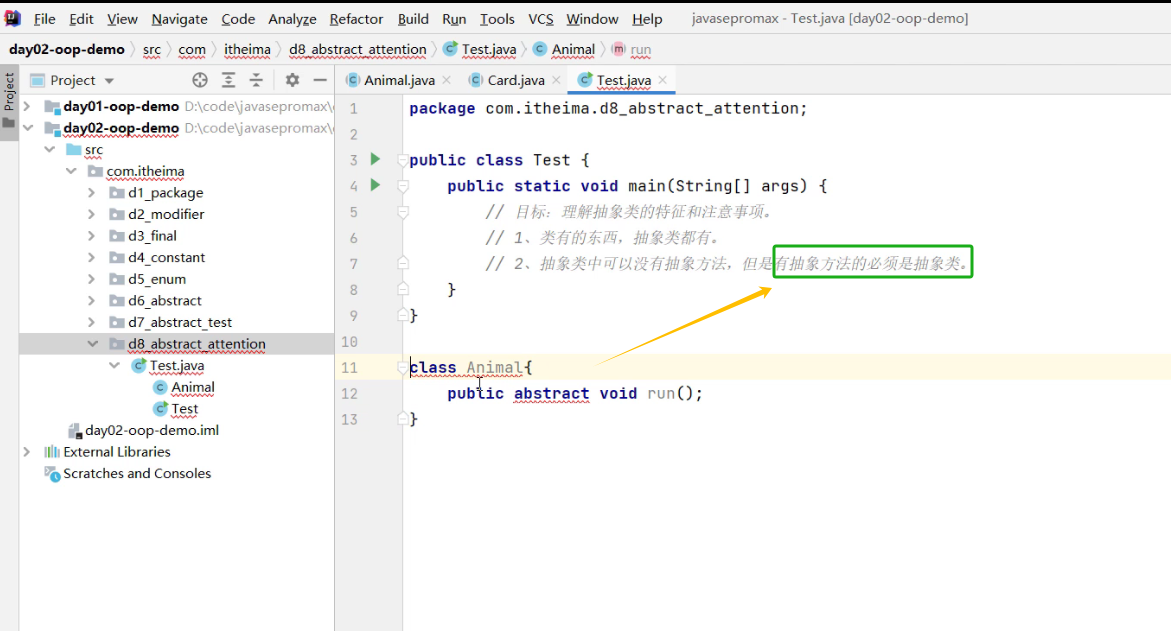Open the Tools menu

point(497,19)
